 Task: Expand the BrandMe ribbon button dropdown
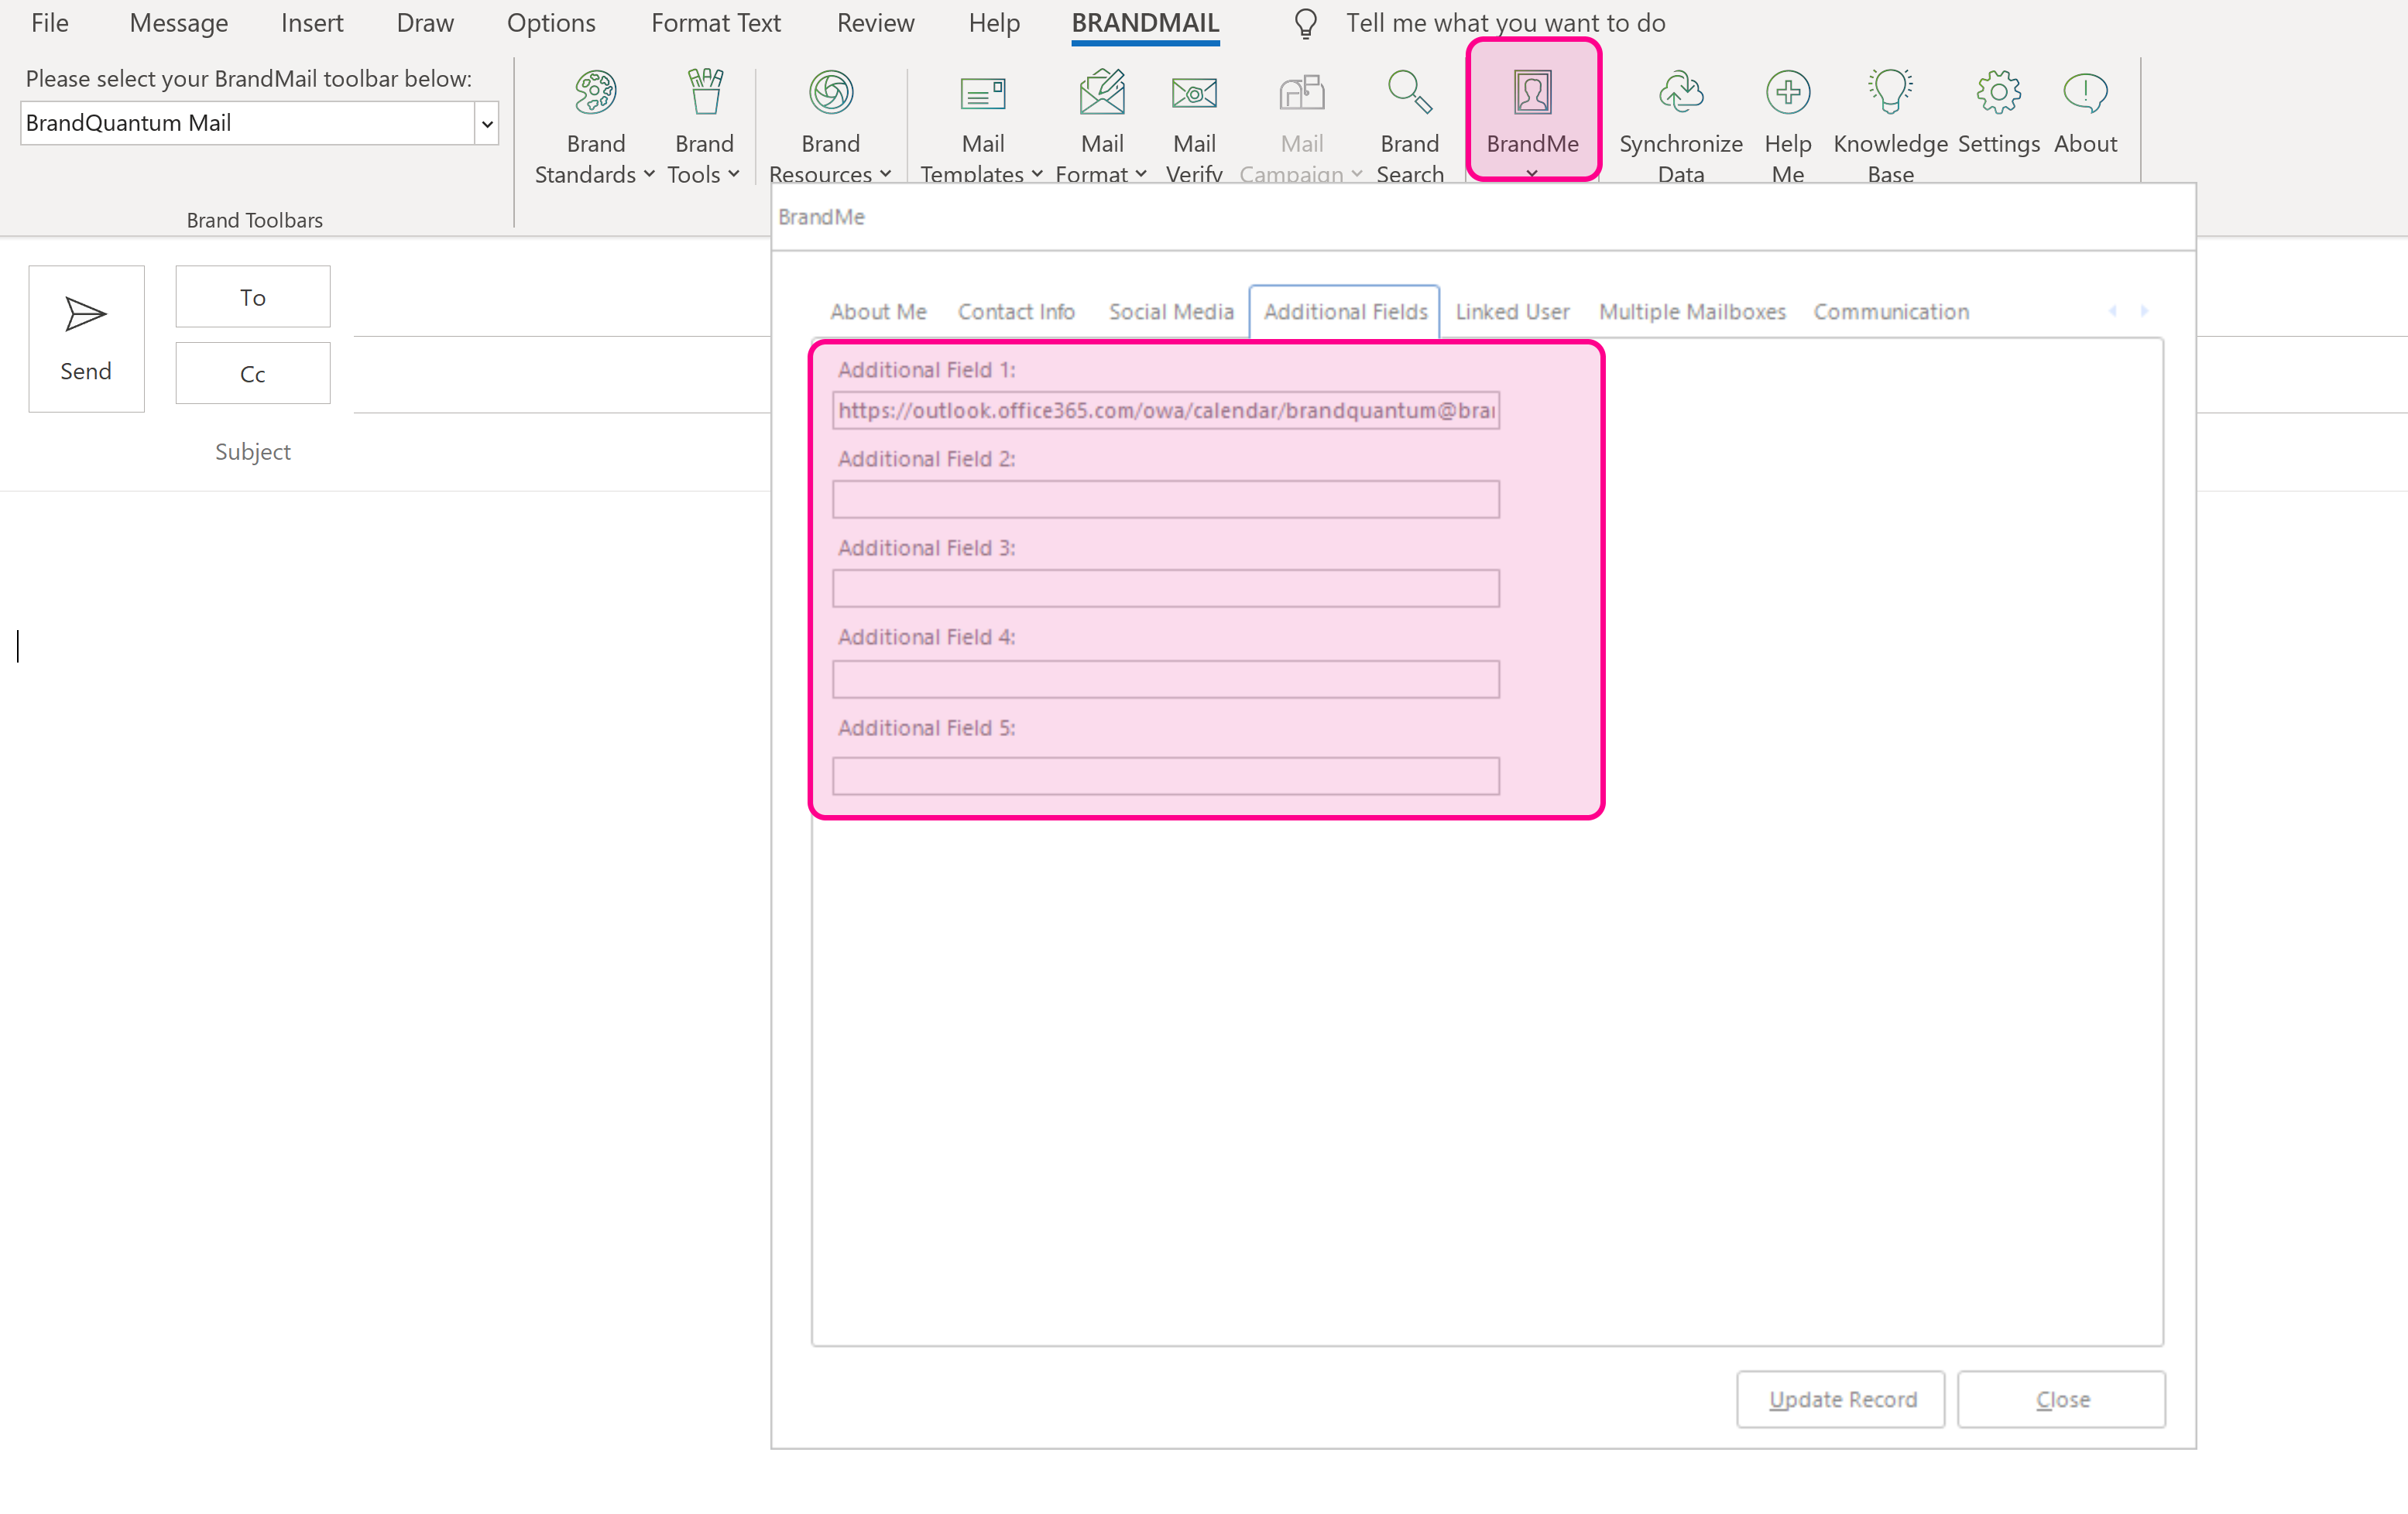click(1531, 174)
